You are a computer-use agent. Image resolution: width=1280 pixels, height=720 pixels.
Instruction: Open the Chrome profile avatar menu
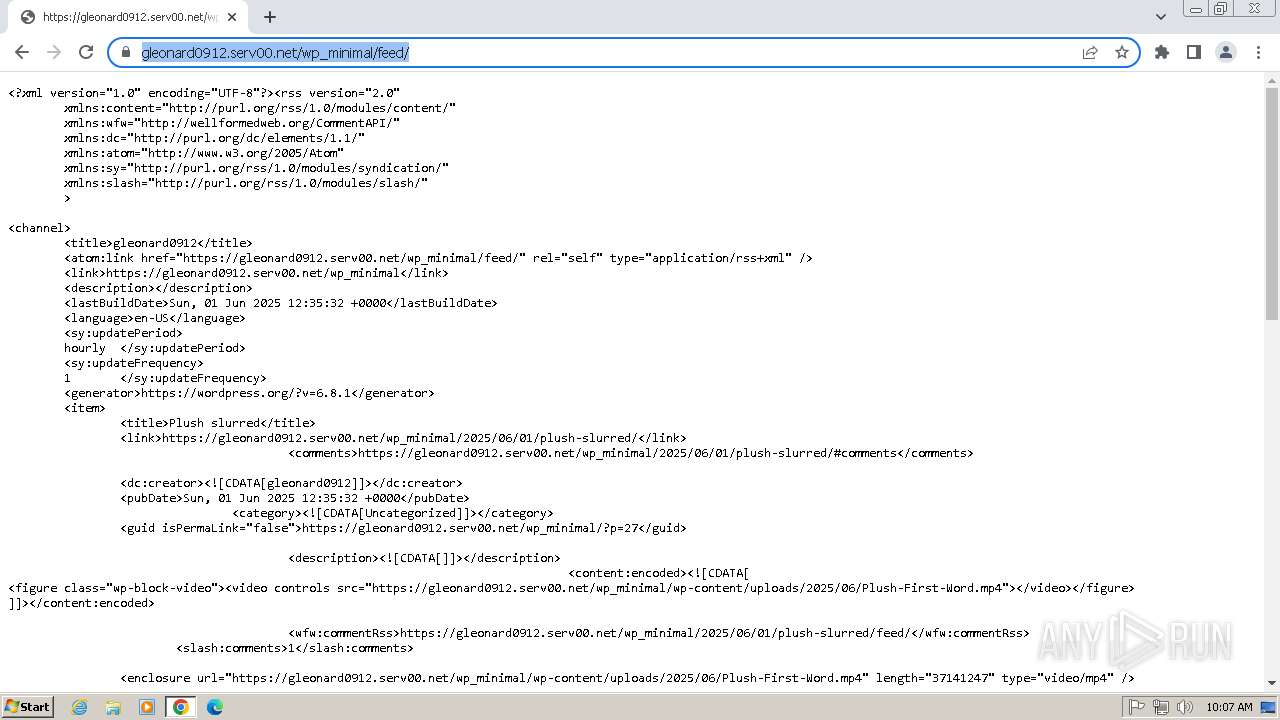point(1226,52)
